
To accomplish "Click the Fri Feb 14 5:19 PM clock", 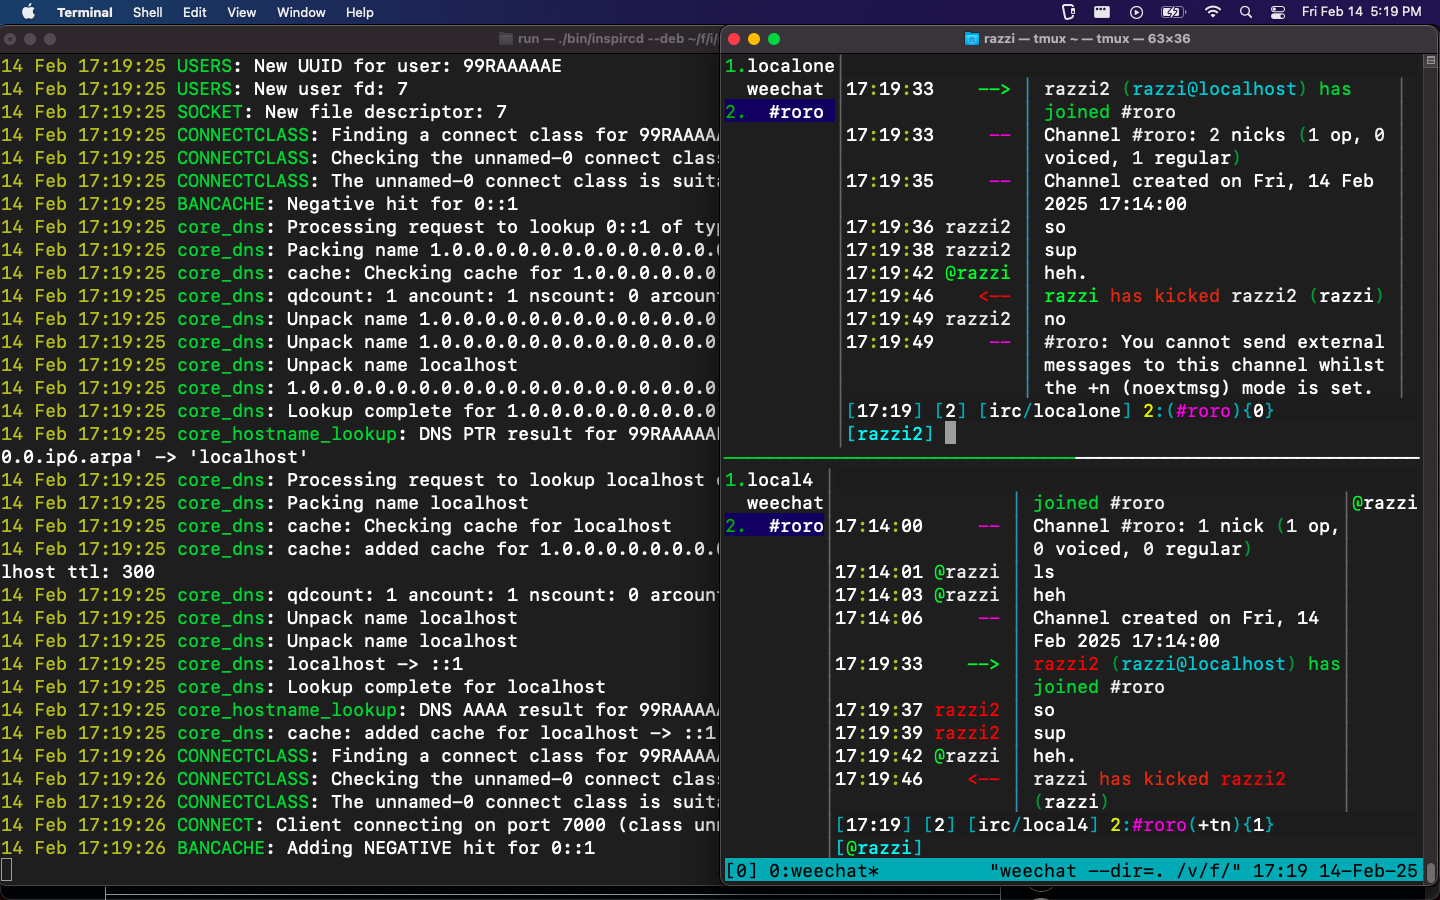I will pos(1361,12).
